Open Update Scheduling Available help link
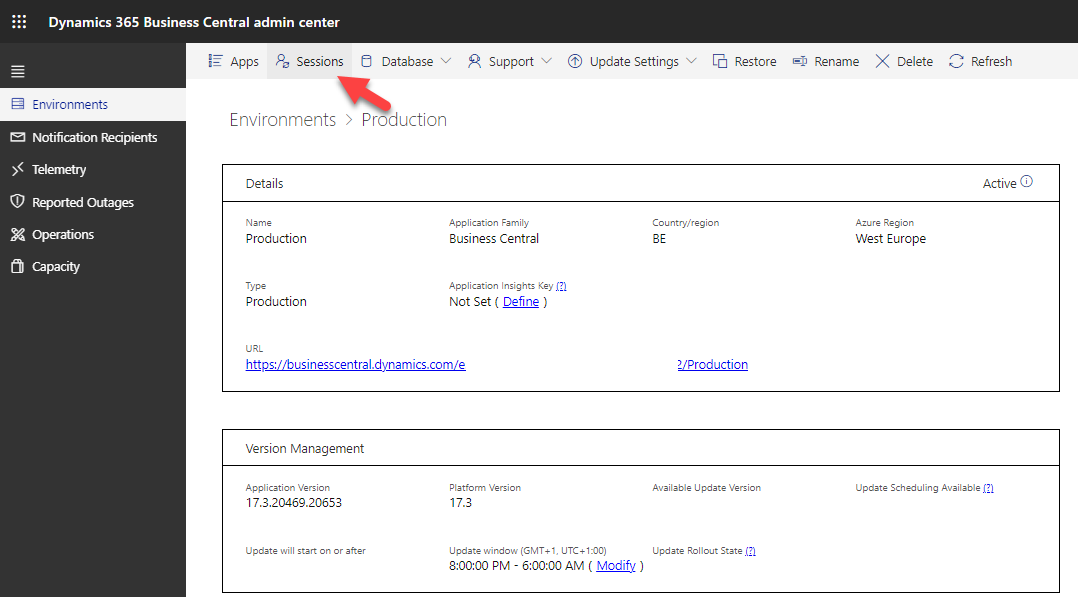The width and height of the screenshot is (1078, 597). point(988,488)
